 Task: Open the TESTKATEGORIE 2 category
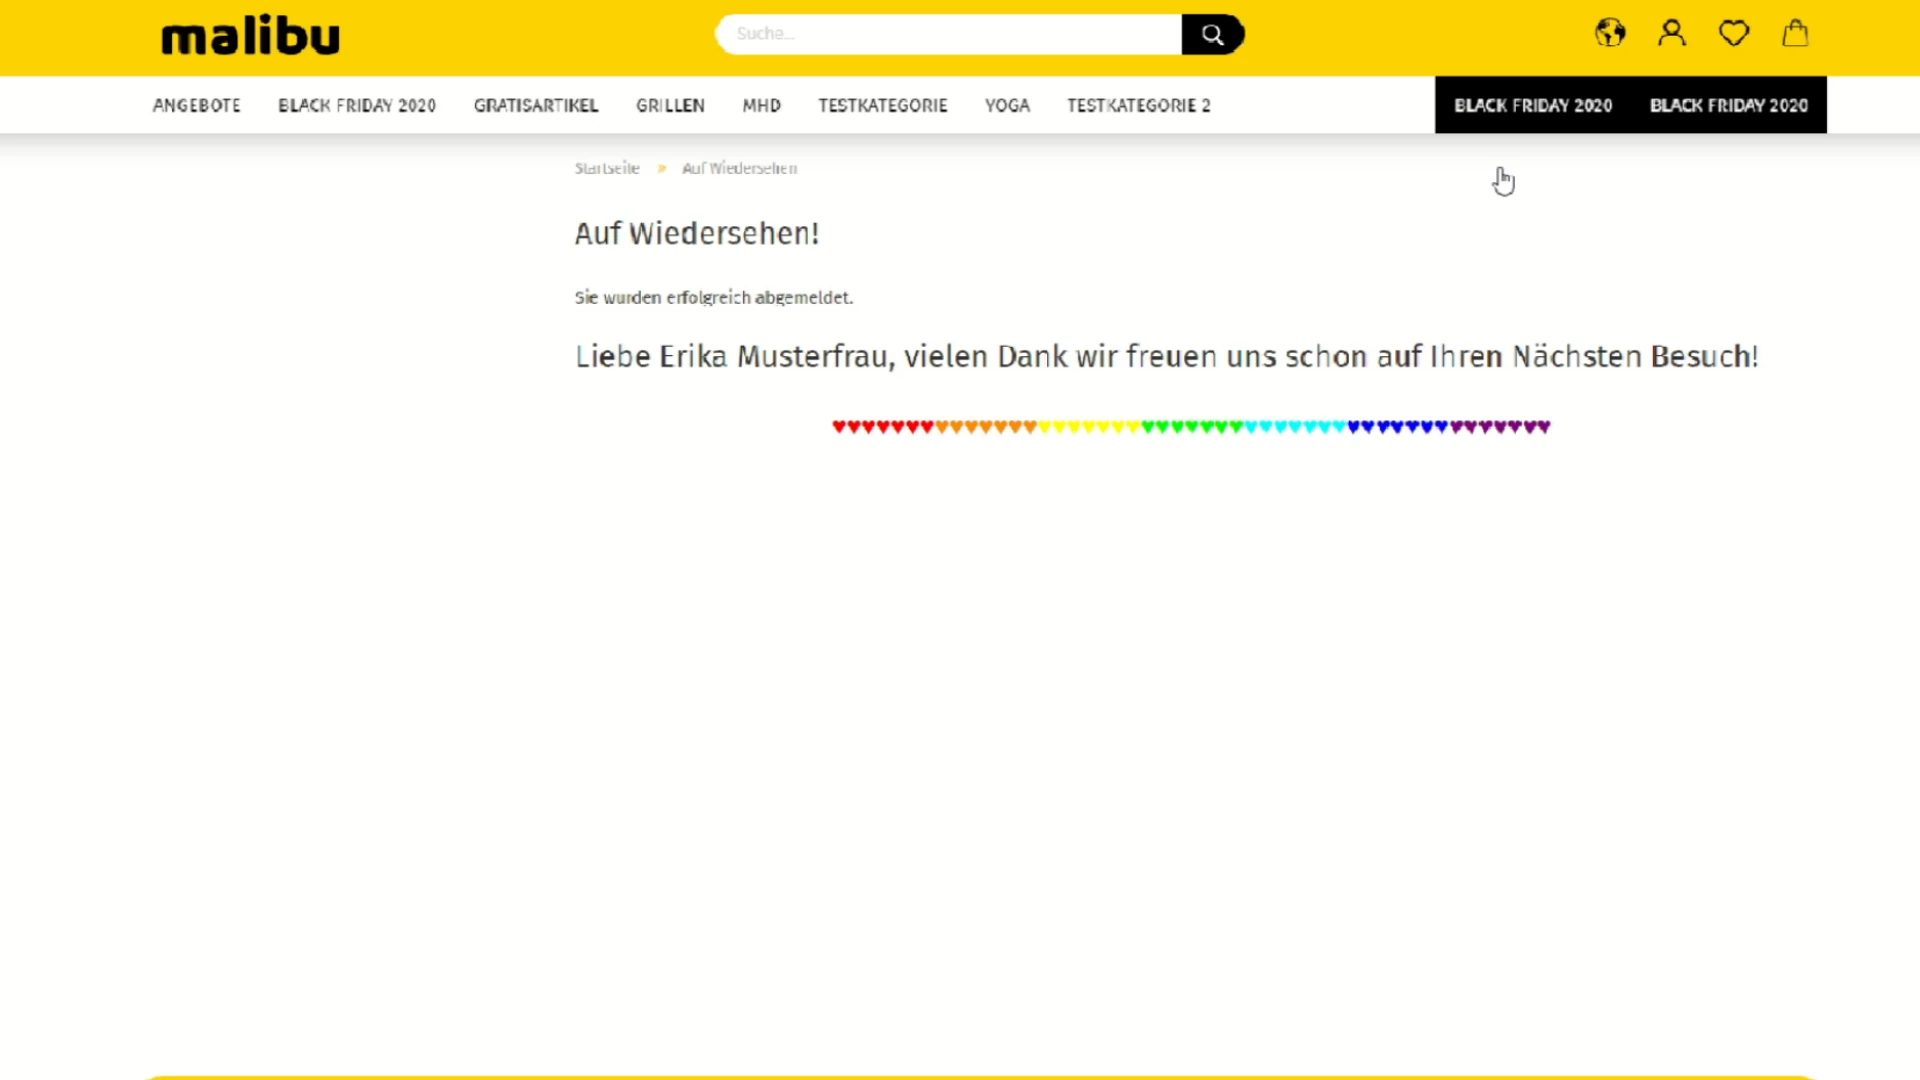pyautogui.click(x=1139, y=105)
